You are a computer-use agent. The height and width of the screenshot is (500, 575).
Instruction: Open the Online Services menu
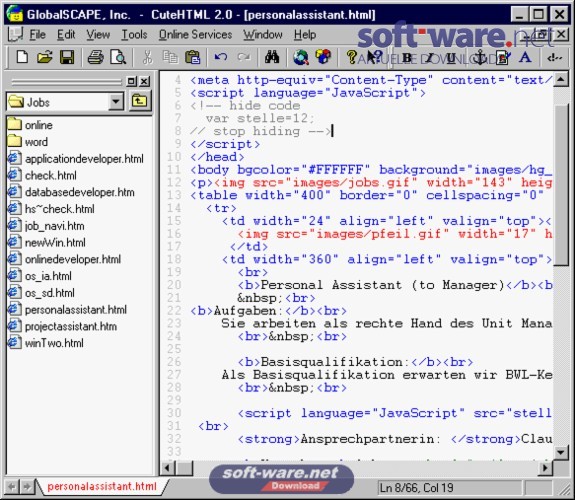point(195,34)
